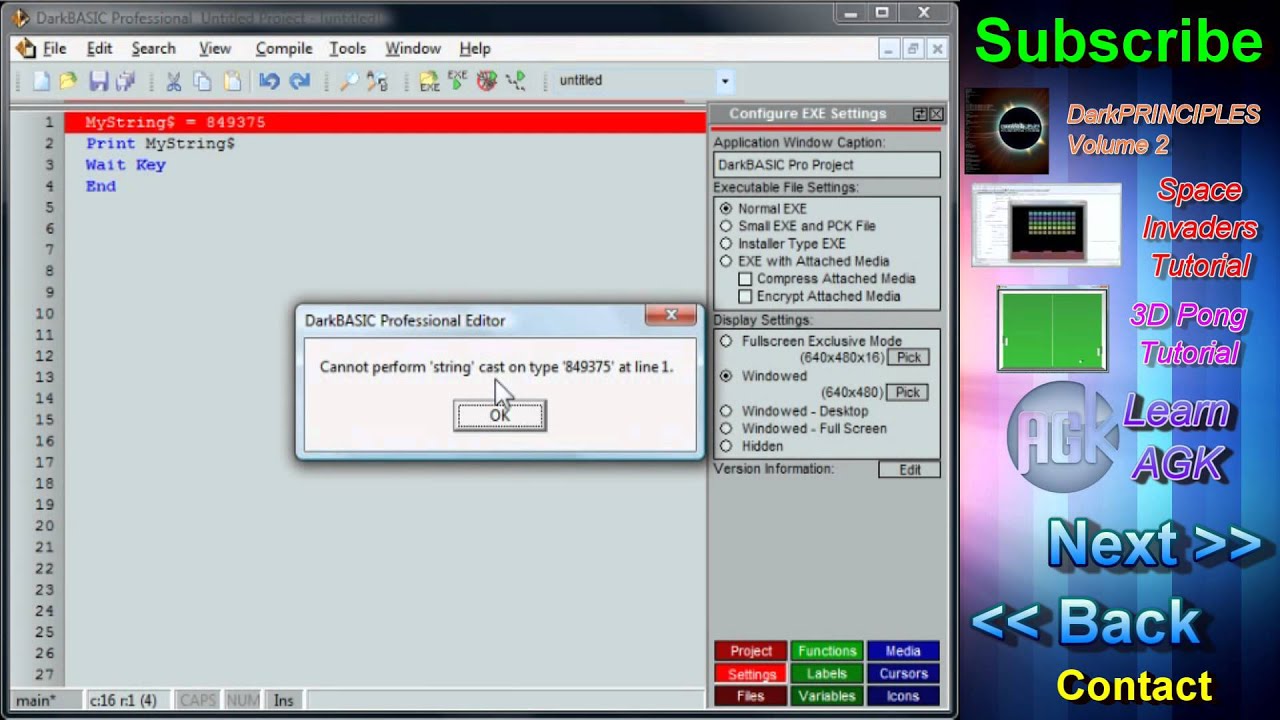The height and width of the screenshot is (720, 1280).
Task: Expand the untitled project dropdown
Action: (x=725, y=81)
